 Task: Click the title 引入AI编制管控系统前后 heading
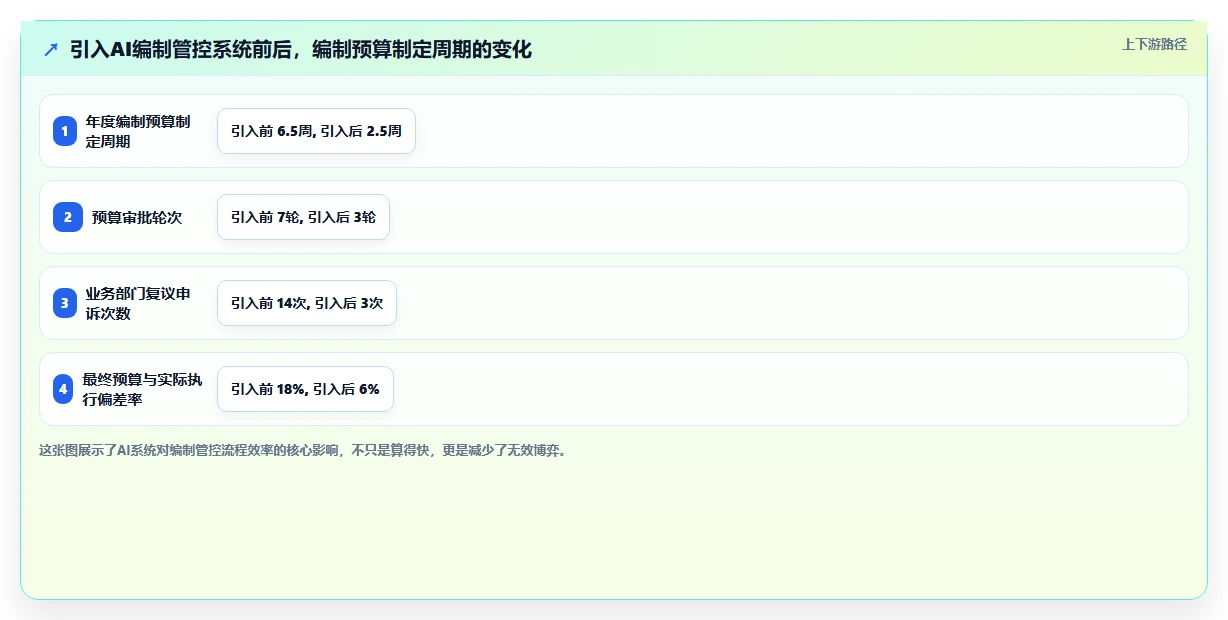pyautogui.click(x=301, y=50)
